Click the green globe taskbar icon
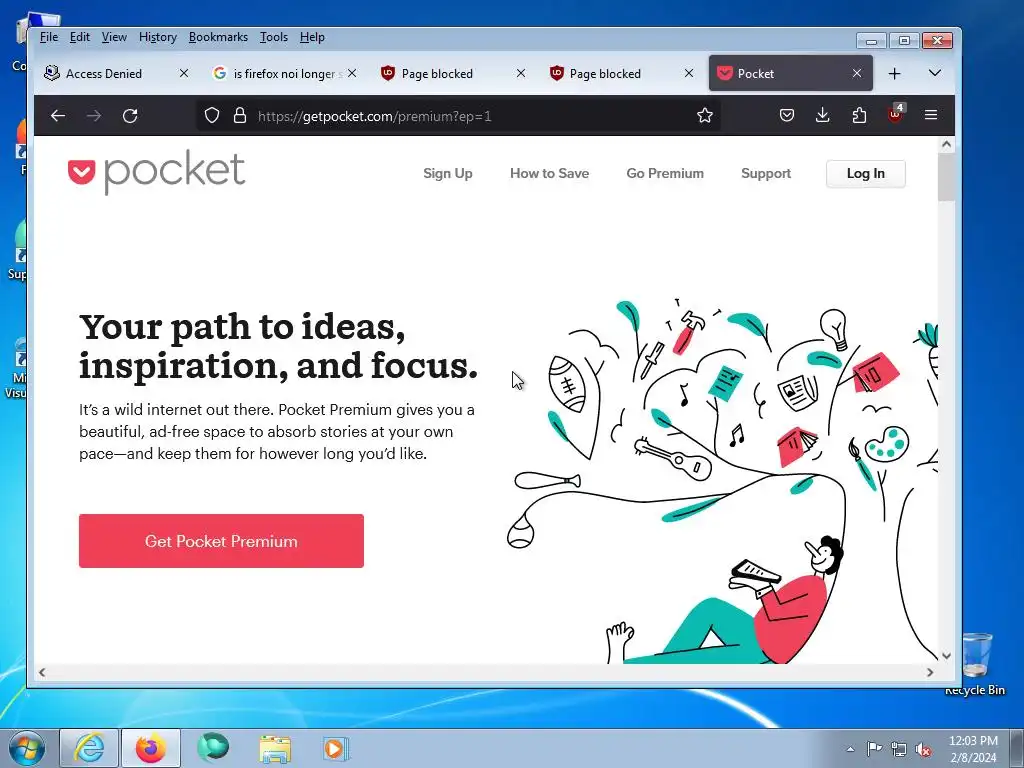 click(x=213, y=748)
